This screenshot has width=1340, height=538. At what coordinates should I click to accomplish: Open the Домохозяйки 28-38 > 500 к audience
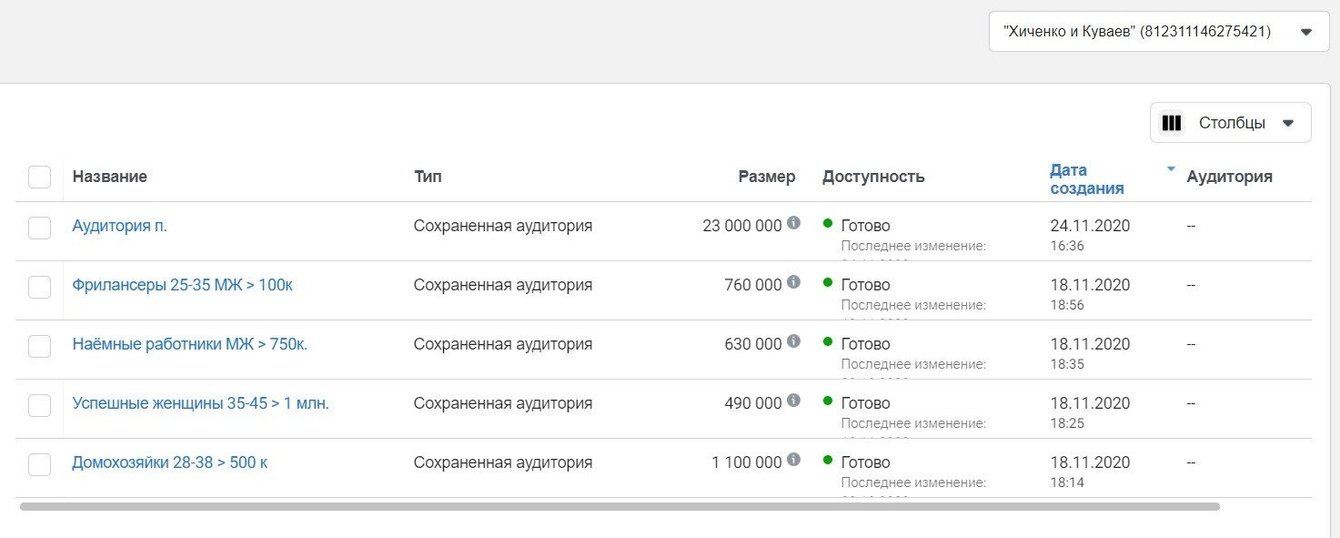[x=170, y=462]
